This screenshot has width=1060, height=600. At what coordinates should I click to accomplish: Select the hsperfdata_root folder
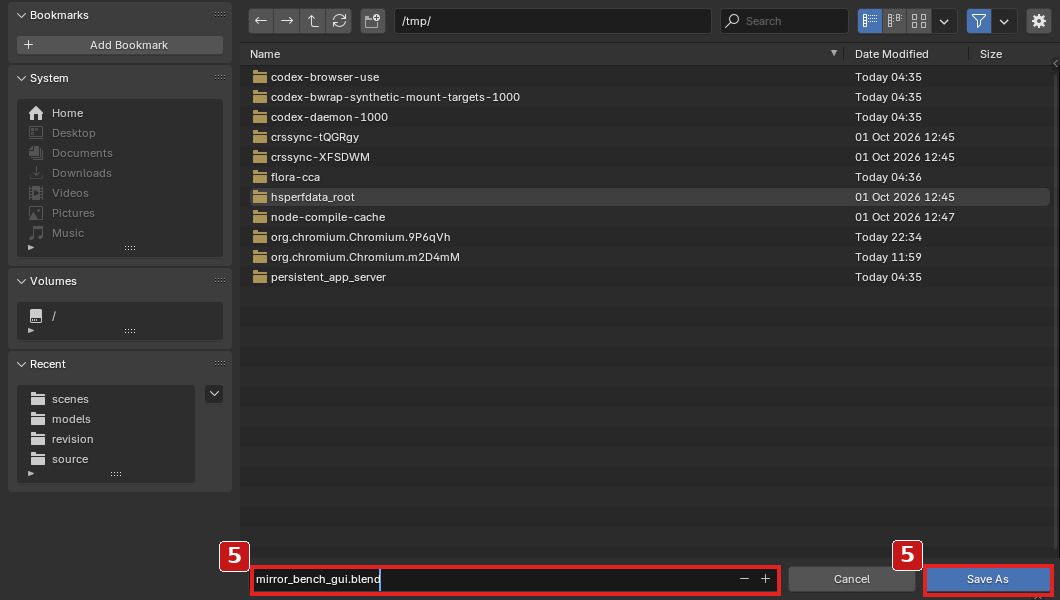tap(649, 197)
